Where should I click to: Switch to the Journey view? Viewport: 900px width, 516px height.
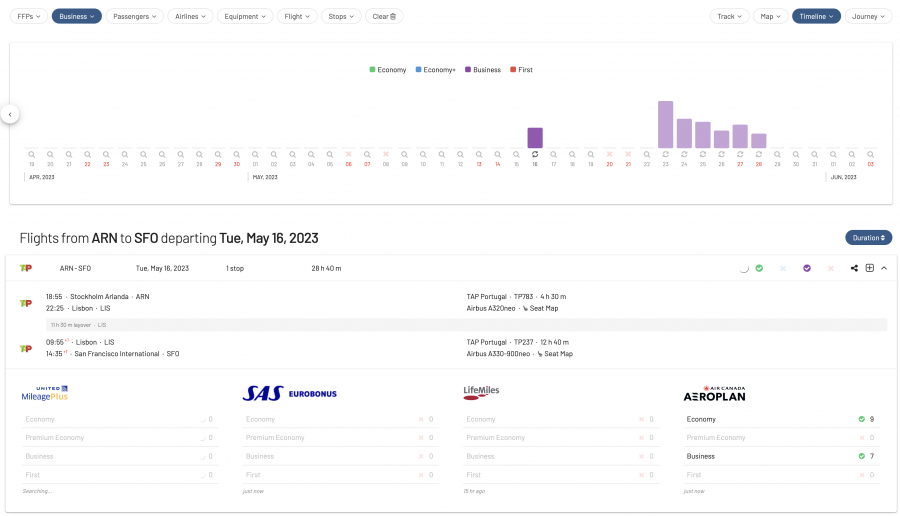(x=868, y=16)
